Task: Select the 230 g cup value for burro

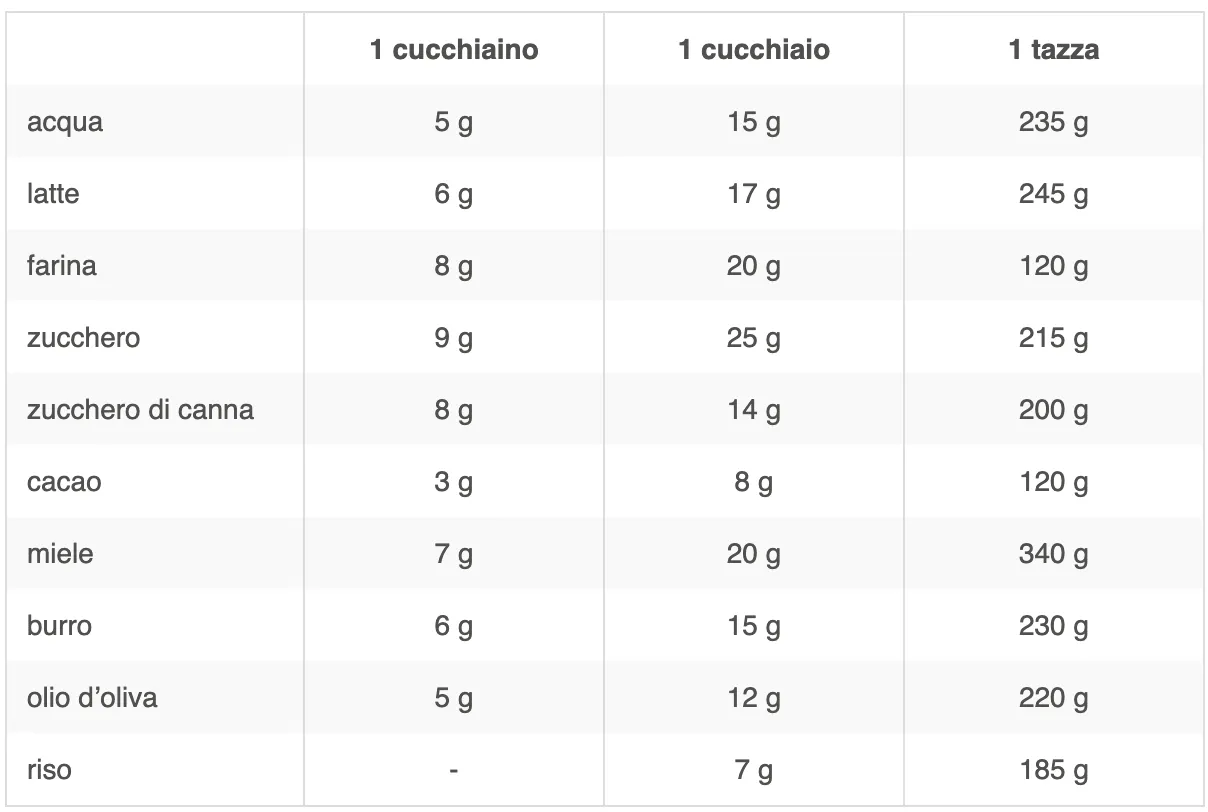Action: 1053,626
